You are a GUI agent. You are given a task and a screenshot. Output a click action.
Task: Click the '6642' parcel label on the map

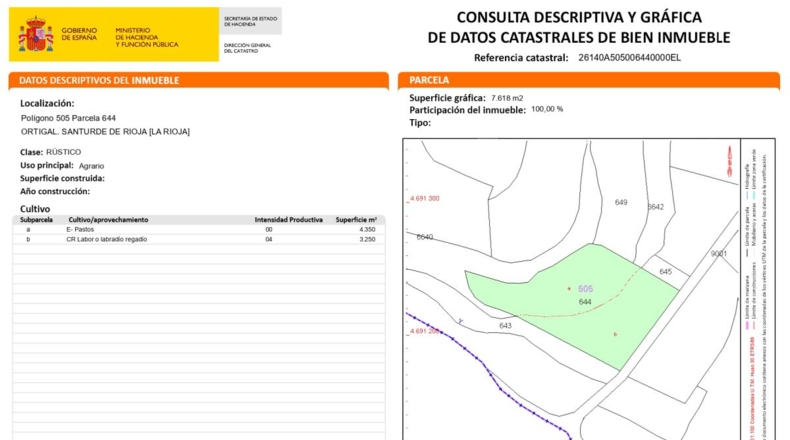point(655,207)
